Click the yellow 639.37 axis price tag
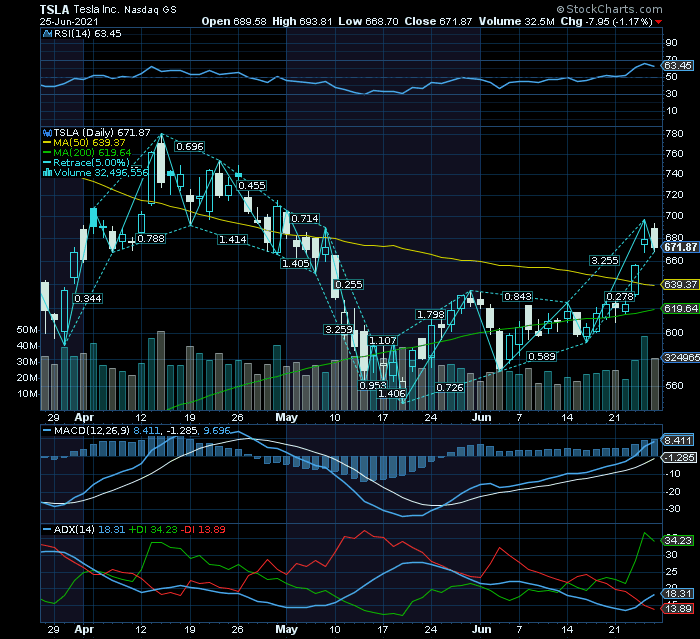 [x=680, y=285]
